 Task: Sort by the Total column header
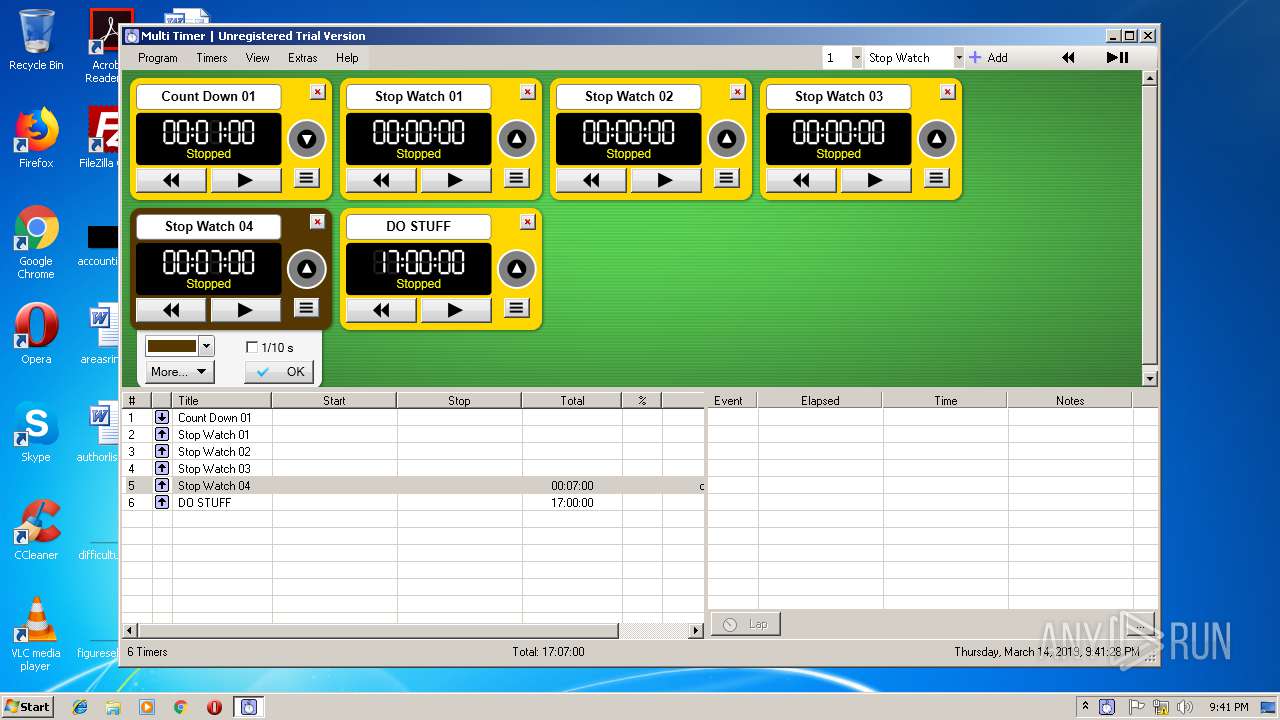572,400
